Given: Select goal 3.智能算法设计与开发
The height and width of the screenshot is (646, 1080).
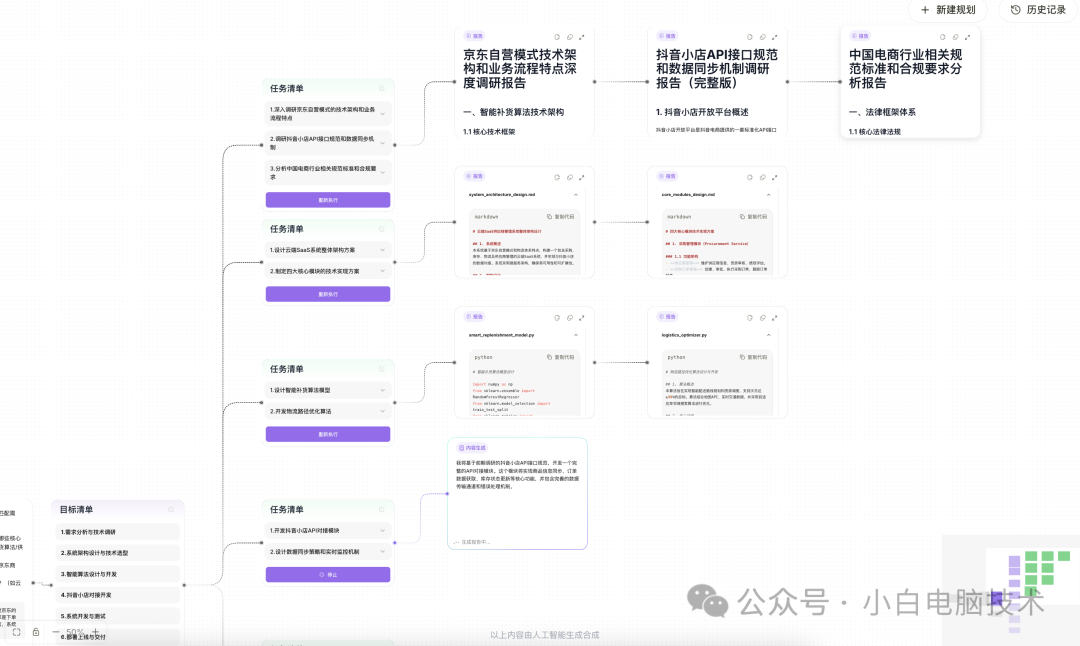Looking at the screenshot, I should 118,574.
